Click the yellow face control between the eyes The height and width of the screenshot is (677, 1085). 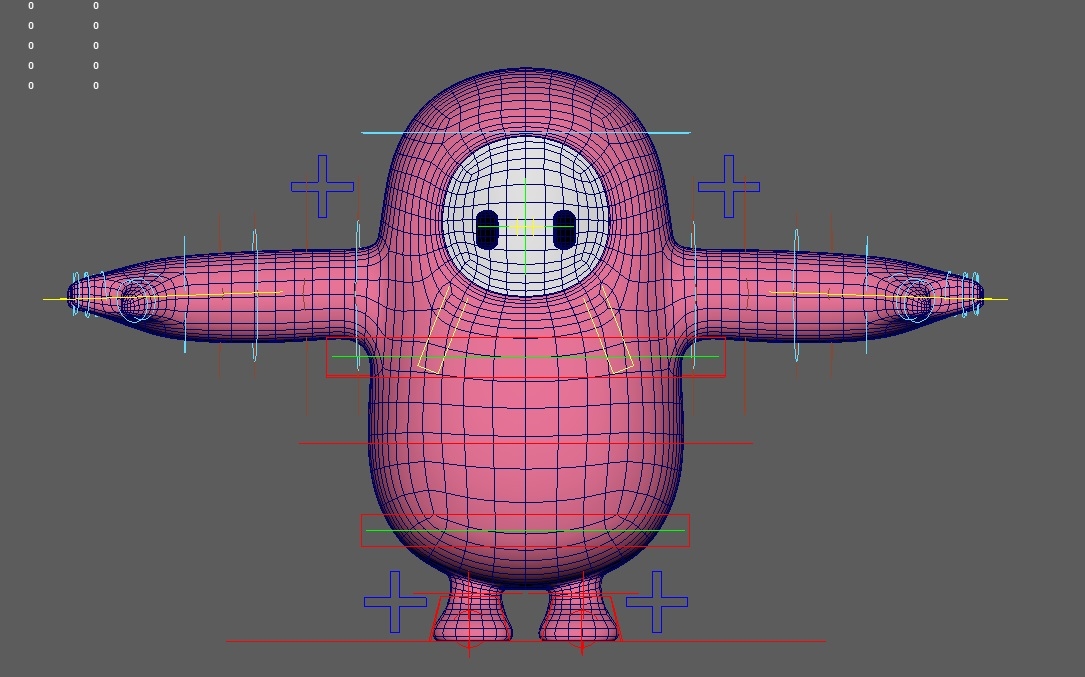(x=523, y=228)
